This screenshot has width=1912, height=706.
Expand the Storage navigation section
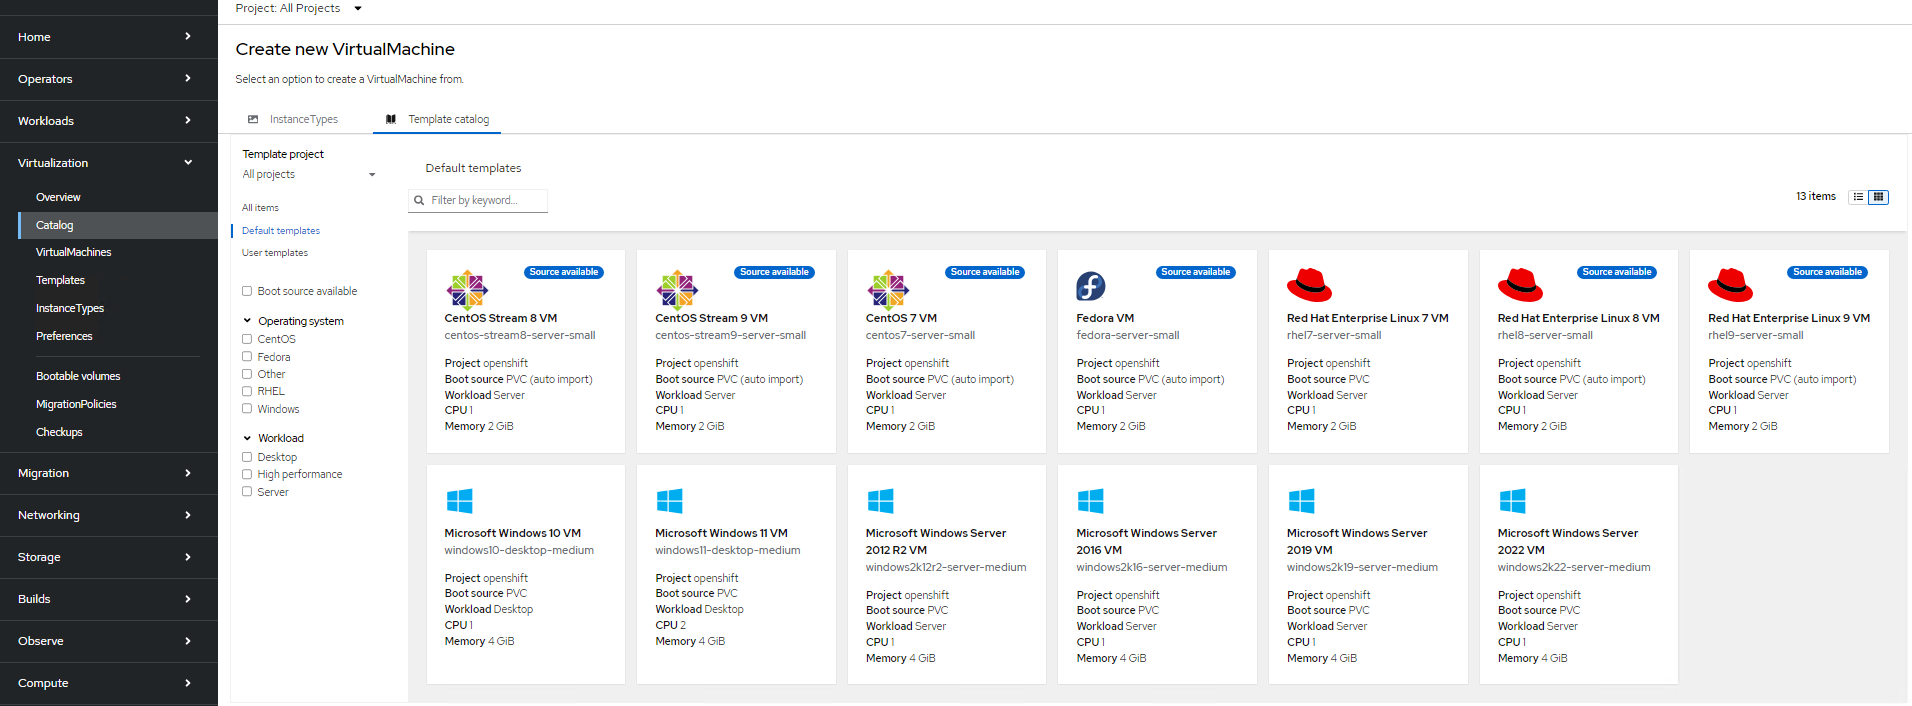click(109, 557)
